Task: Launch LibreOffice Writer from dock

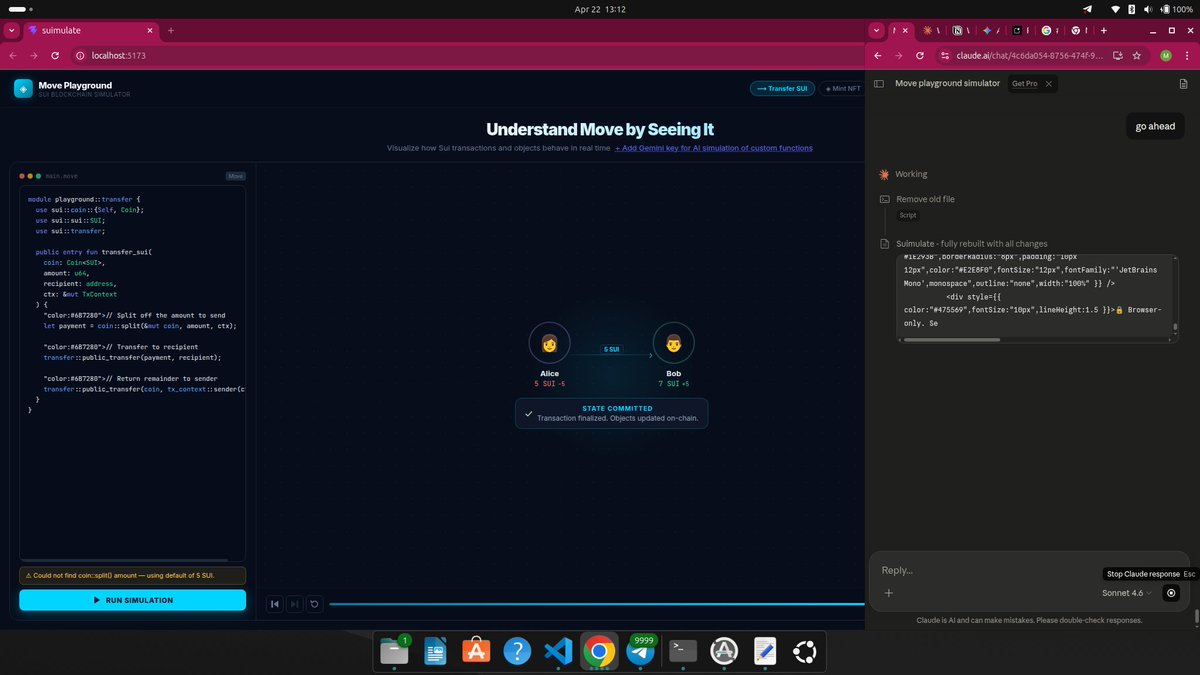Action: [x=435, y=652]
